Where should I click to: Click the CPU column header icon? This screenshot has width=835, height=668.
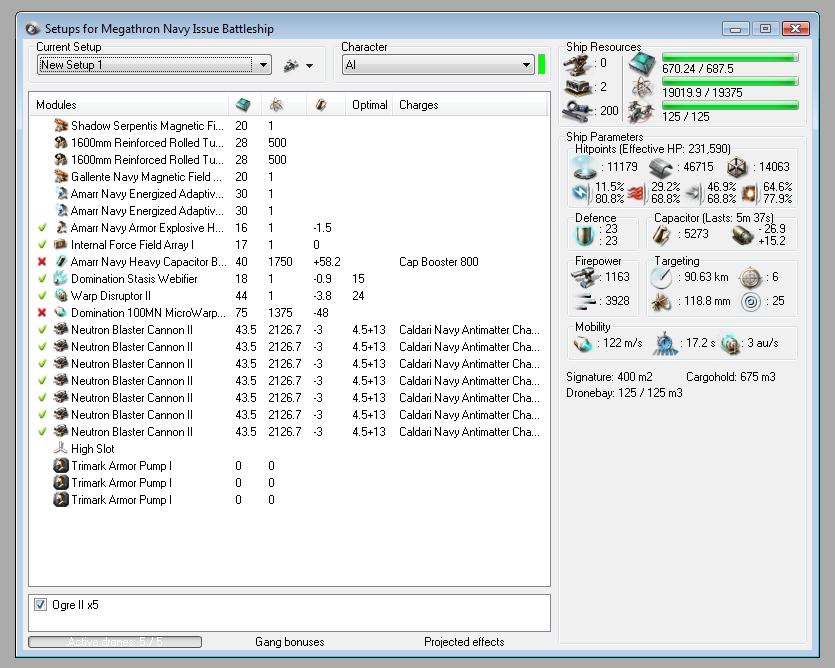(243, 105)
